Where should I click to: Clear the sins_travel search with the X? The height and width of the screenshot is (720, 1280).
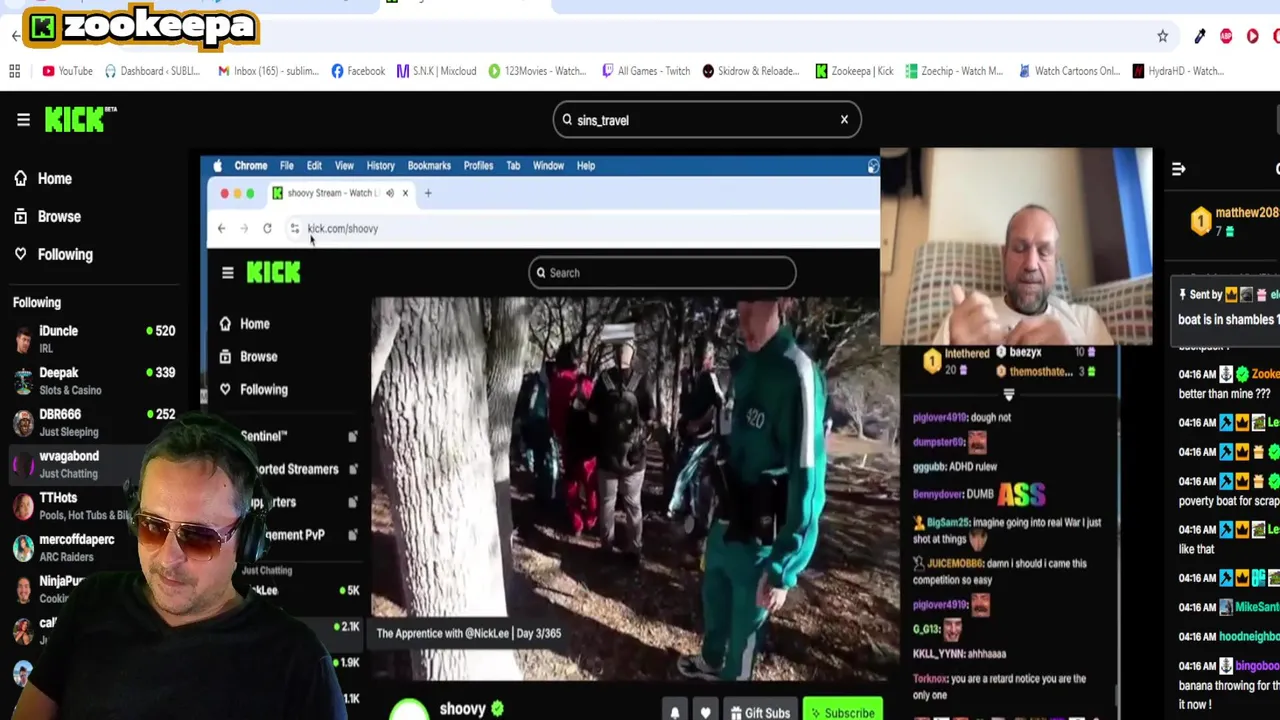pos(844,120)
